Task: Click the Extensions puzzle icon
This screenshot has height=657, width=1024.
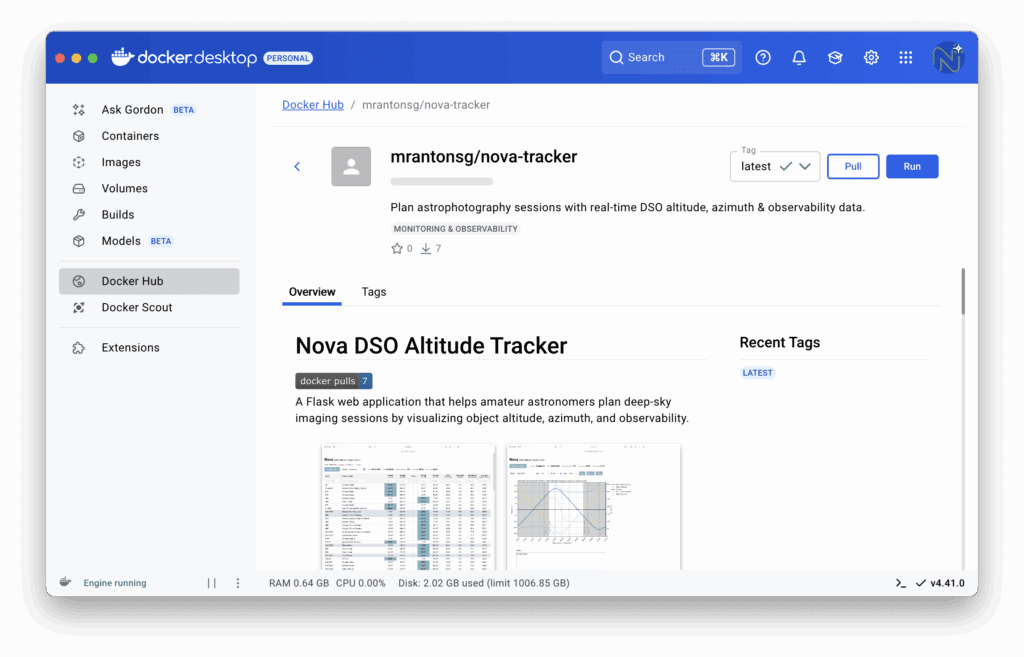Action: click(79, 348)
